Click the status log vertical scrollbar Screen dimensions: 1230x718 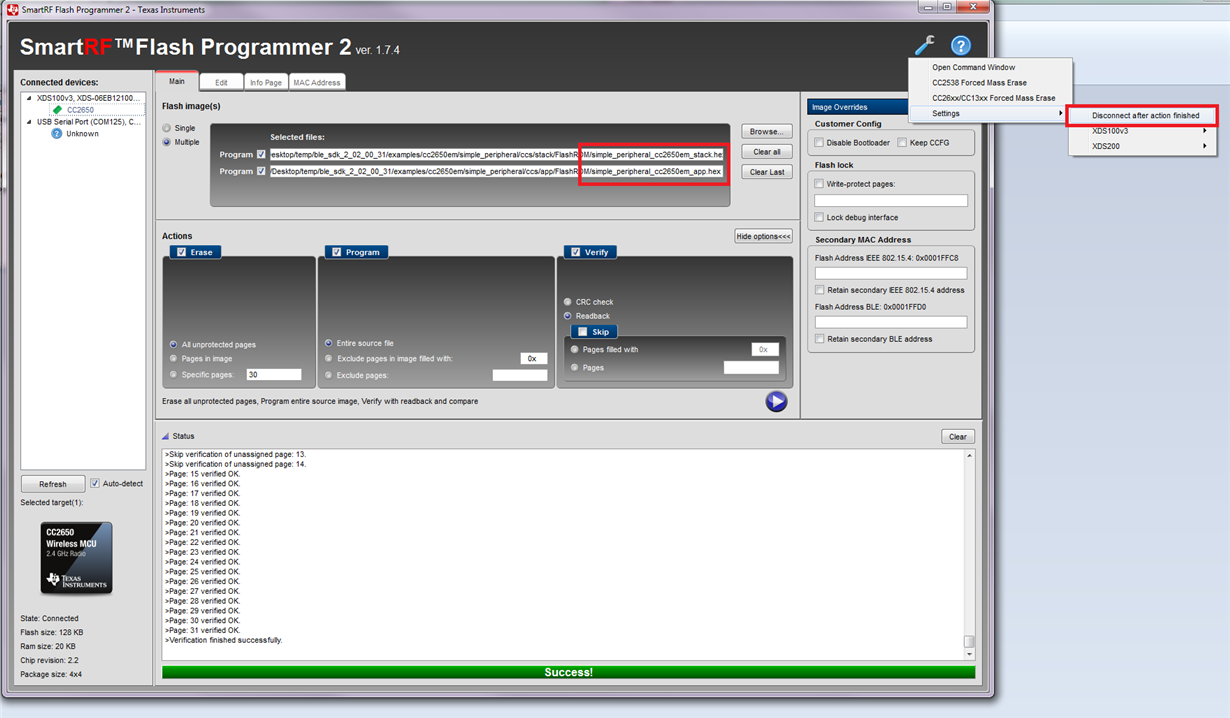point(969,554)
